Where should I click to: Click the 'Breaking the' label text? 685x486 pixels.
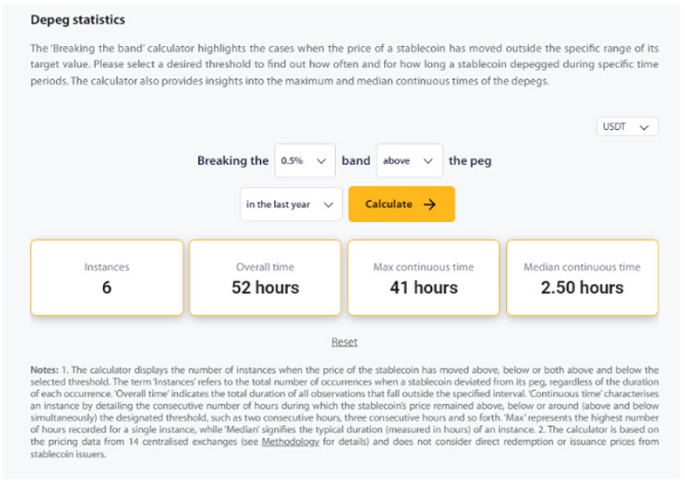click(x=232, y=160)
